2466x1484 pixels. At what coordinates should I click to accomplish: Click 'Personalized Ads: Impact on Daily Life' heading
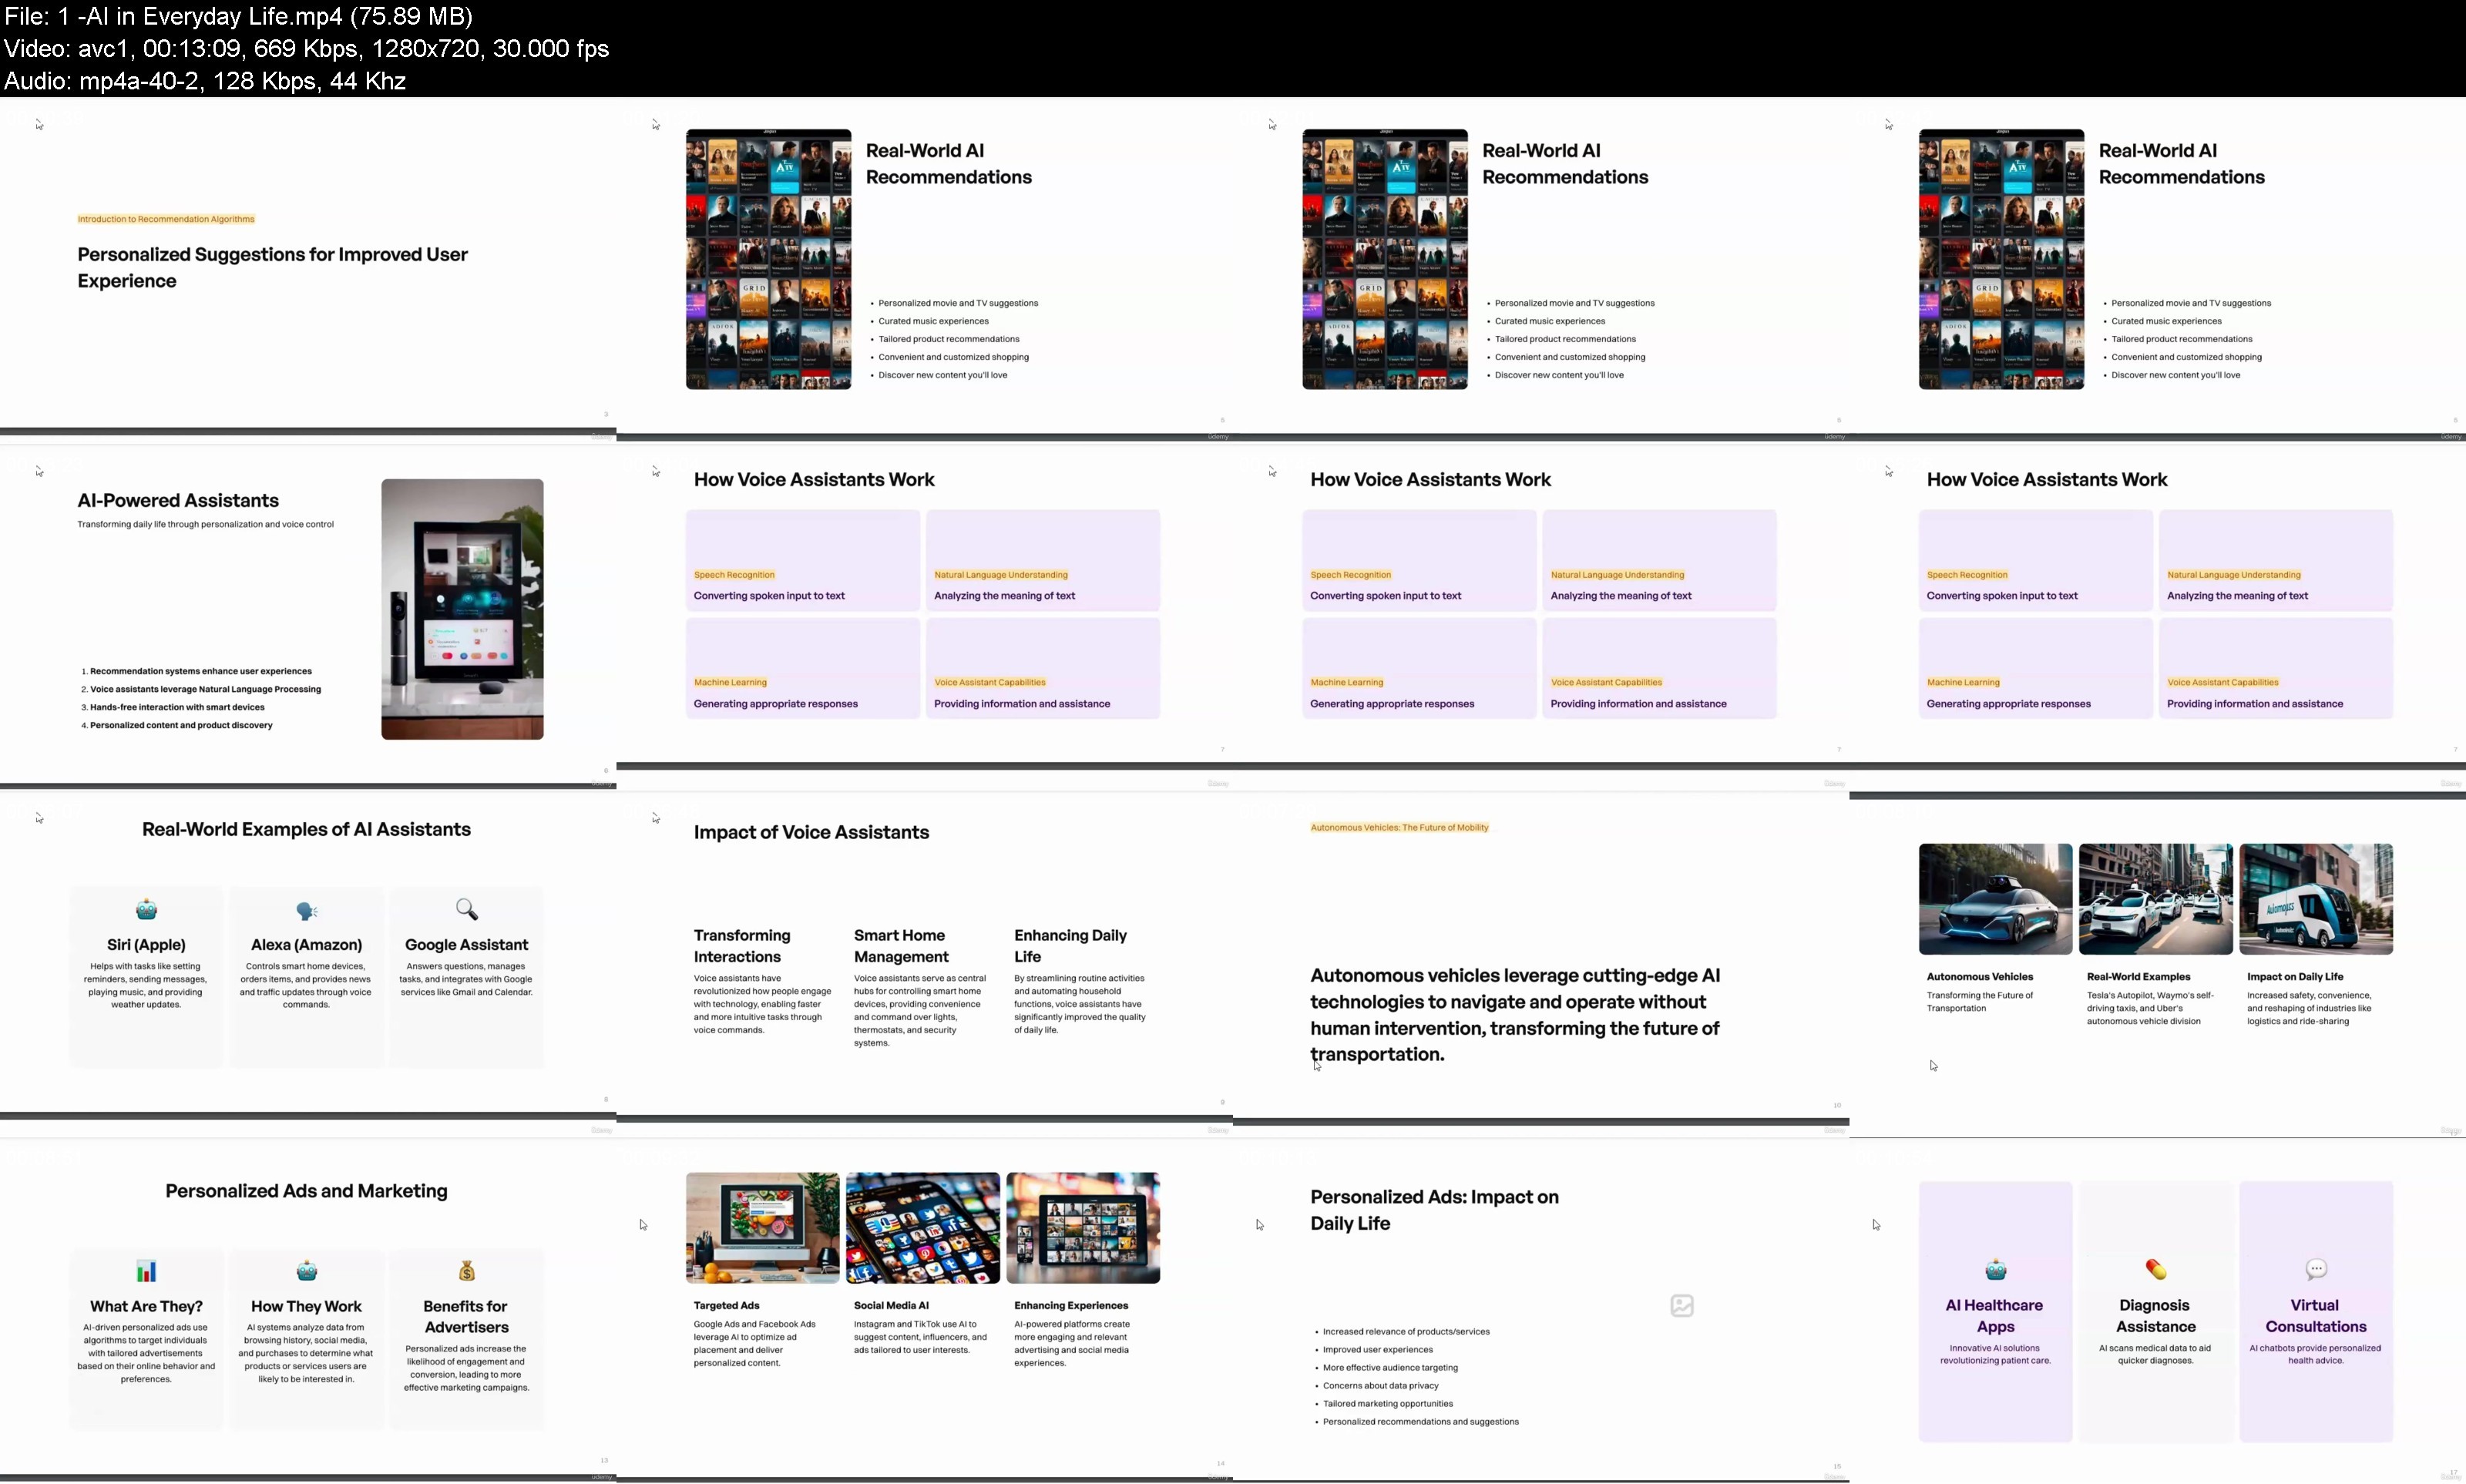click(1434, 1209)
